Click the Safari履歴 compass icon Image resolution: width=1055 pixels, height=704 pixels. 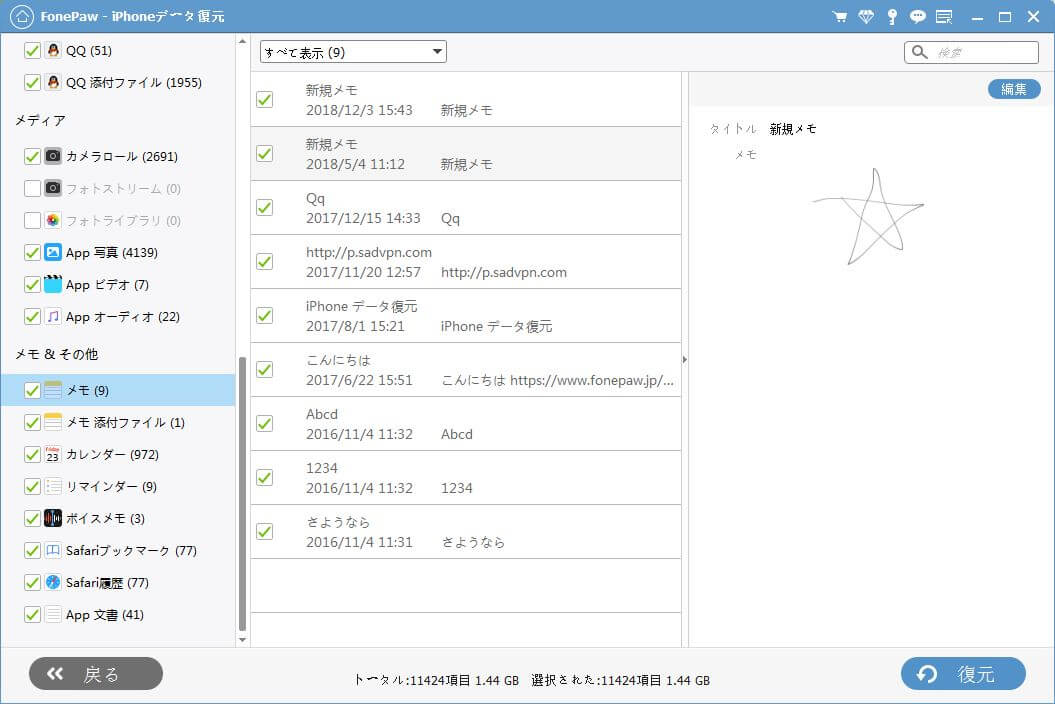pos(53,582)
